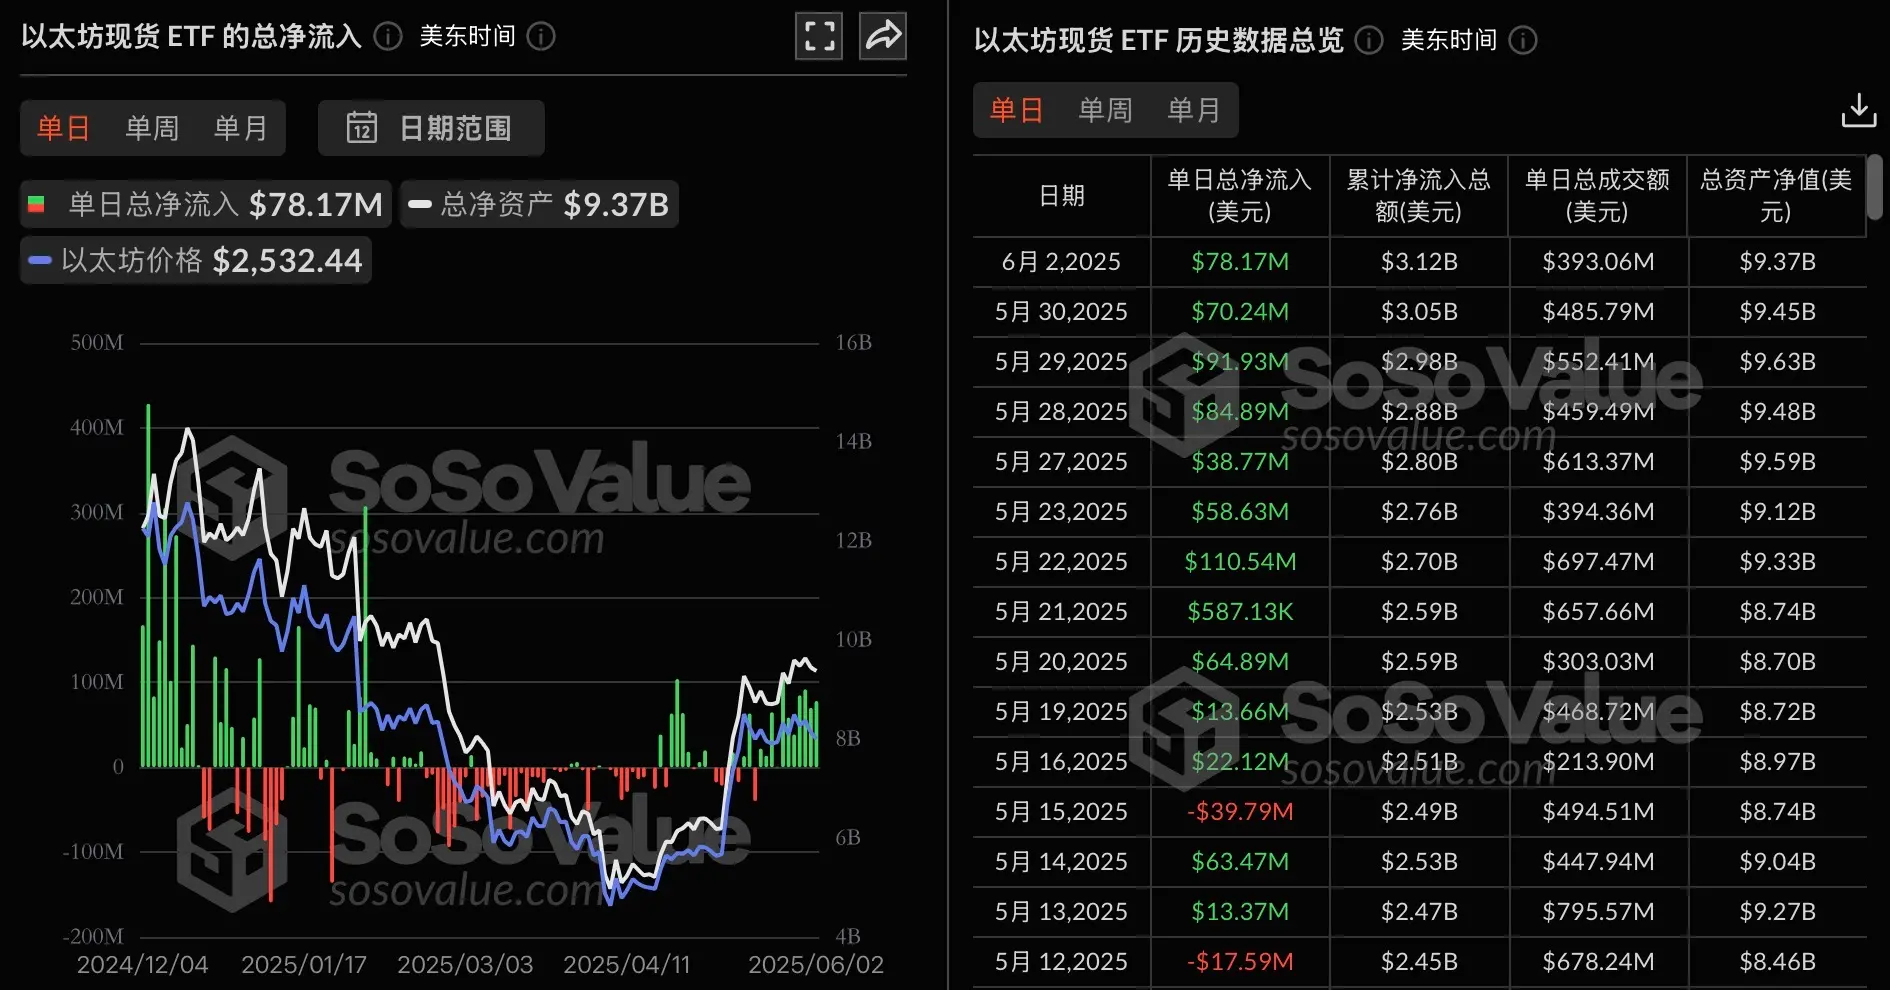Toggle the 以太坊价格 line visibility
Viewport: 1890px width, 990px height.
[x=196, y=260]
